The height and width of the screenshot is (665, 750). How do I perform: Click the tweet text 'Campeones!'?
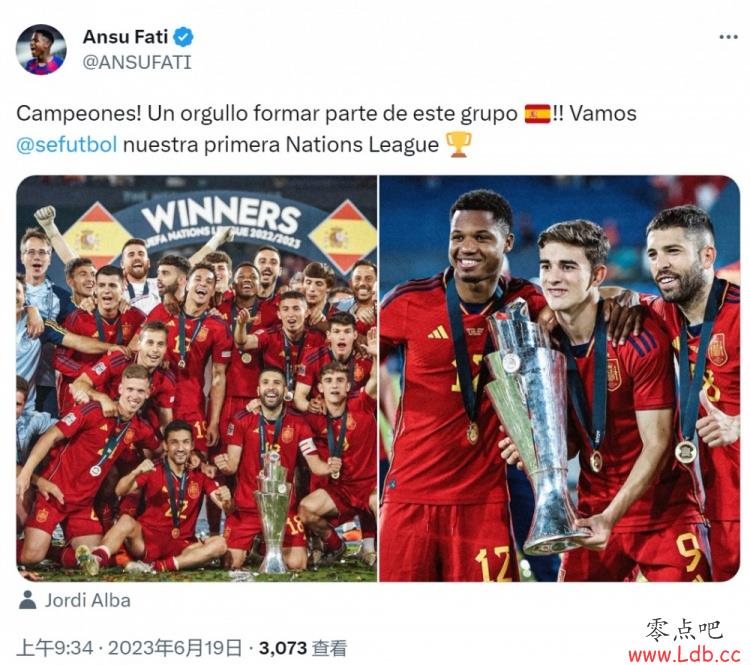click(79, 114)
